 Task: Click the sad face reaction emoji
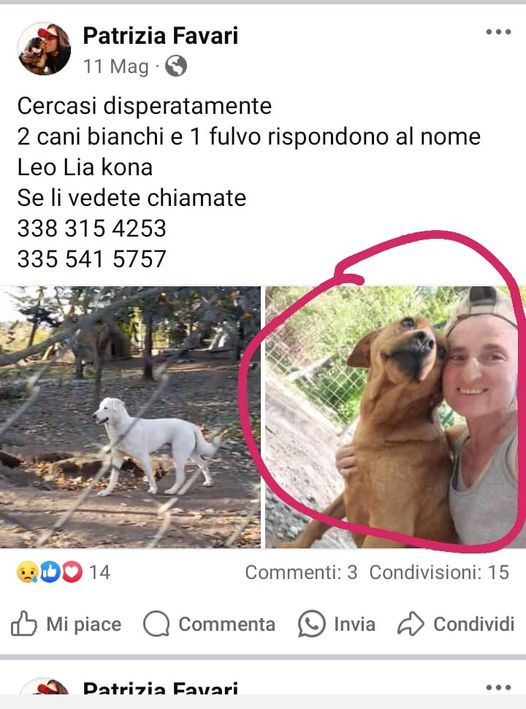(x=27, y=572)
